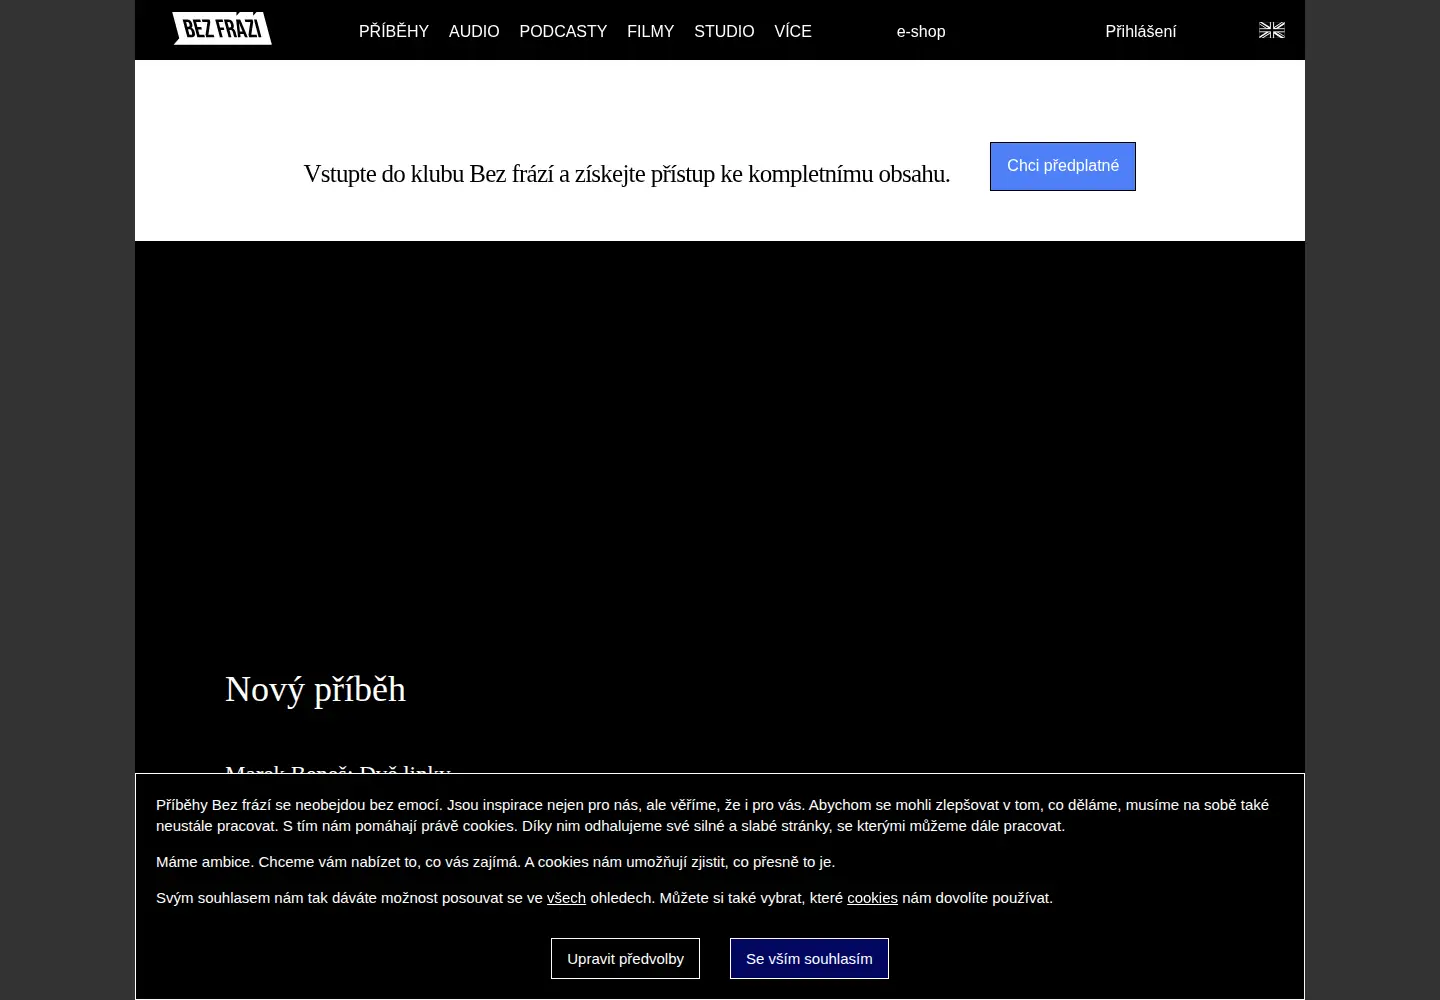Screen dimensions: 1440x1000
Task: Click the subscription club invitation text
Action: 627,174
